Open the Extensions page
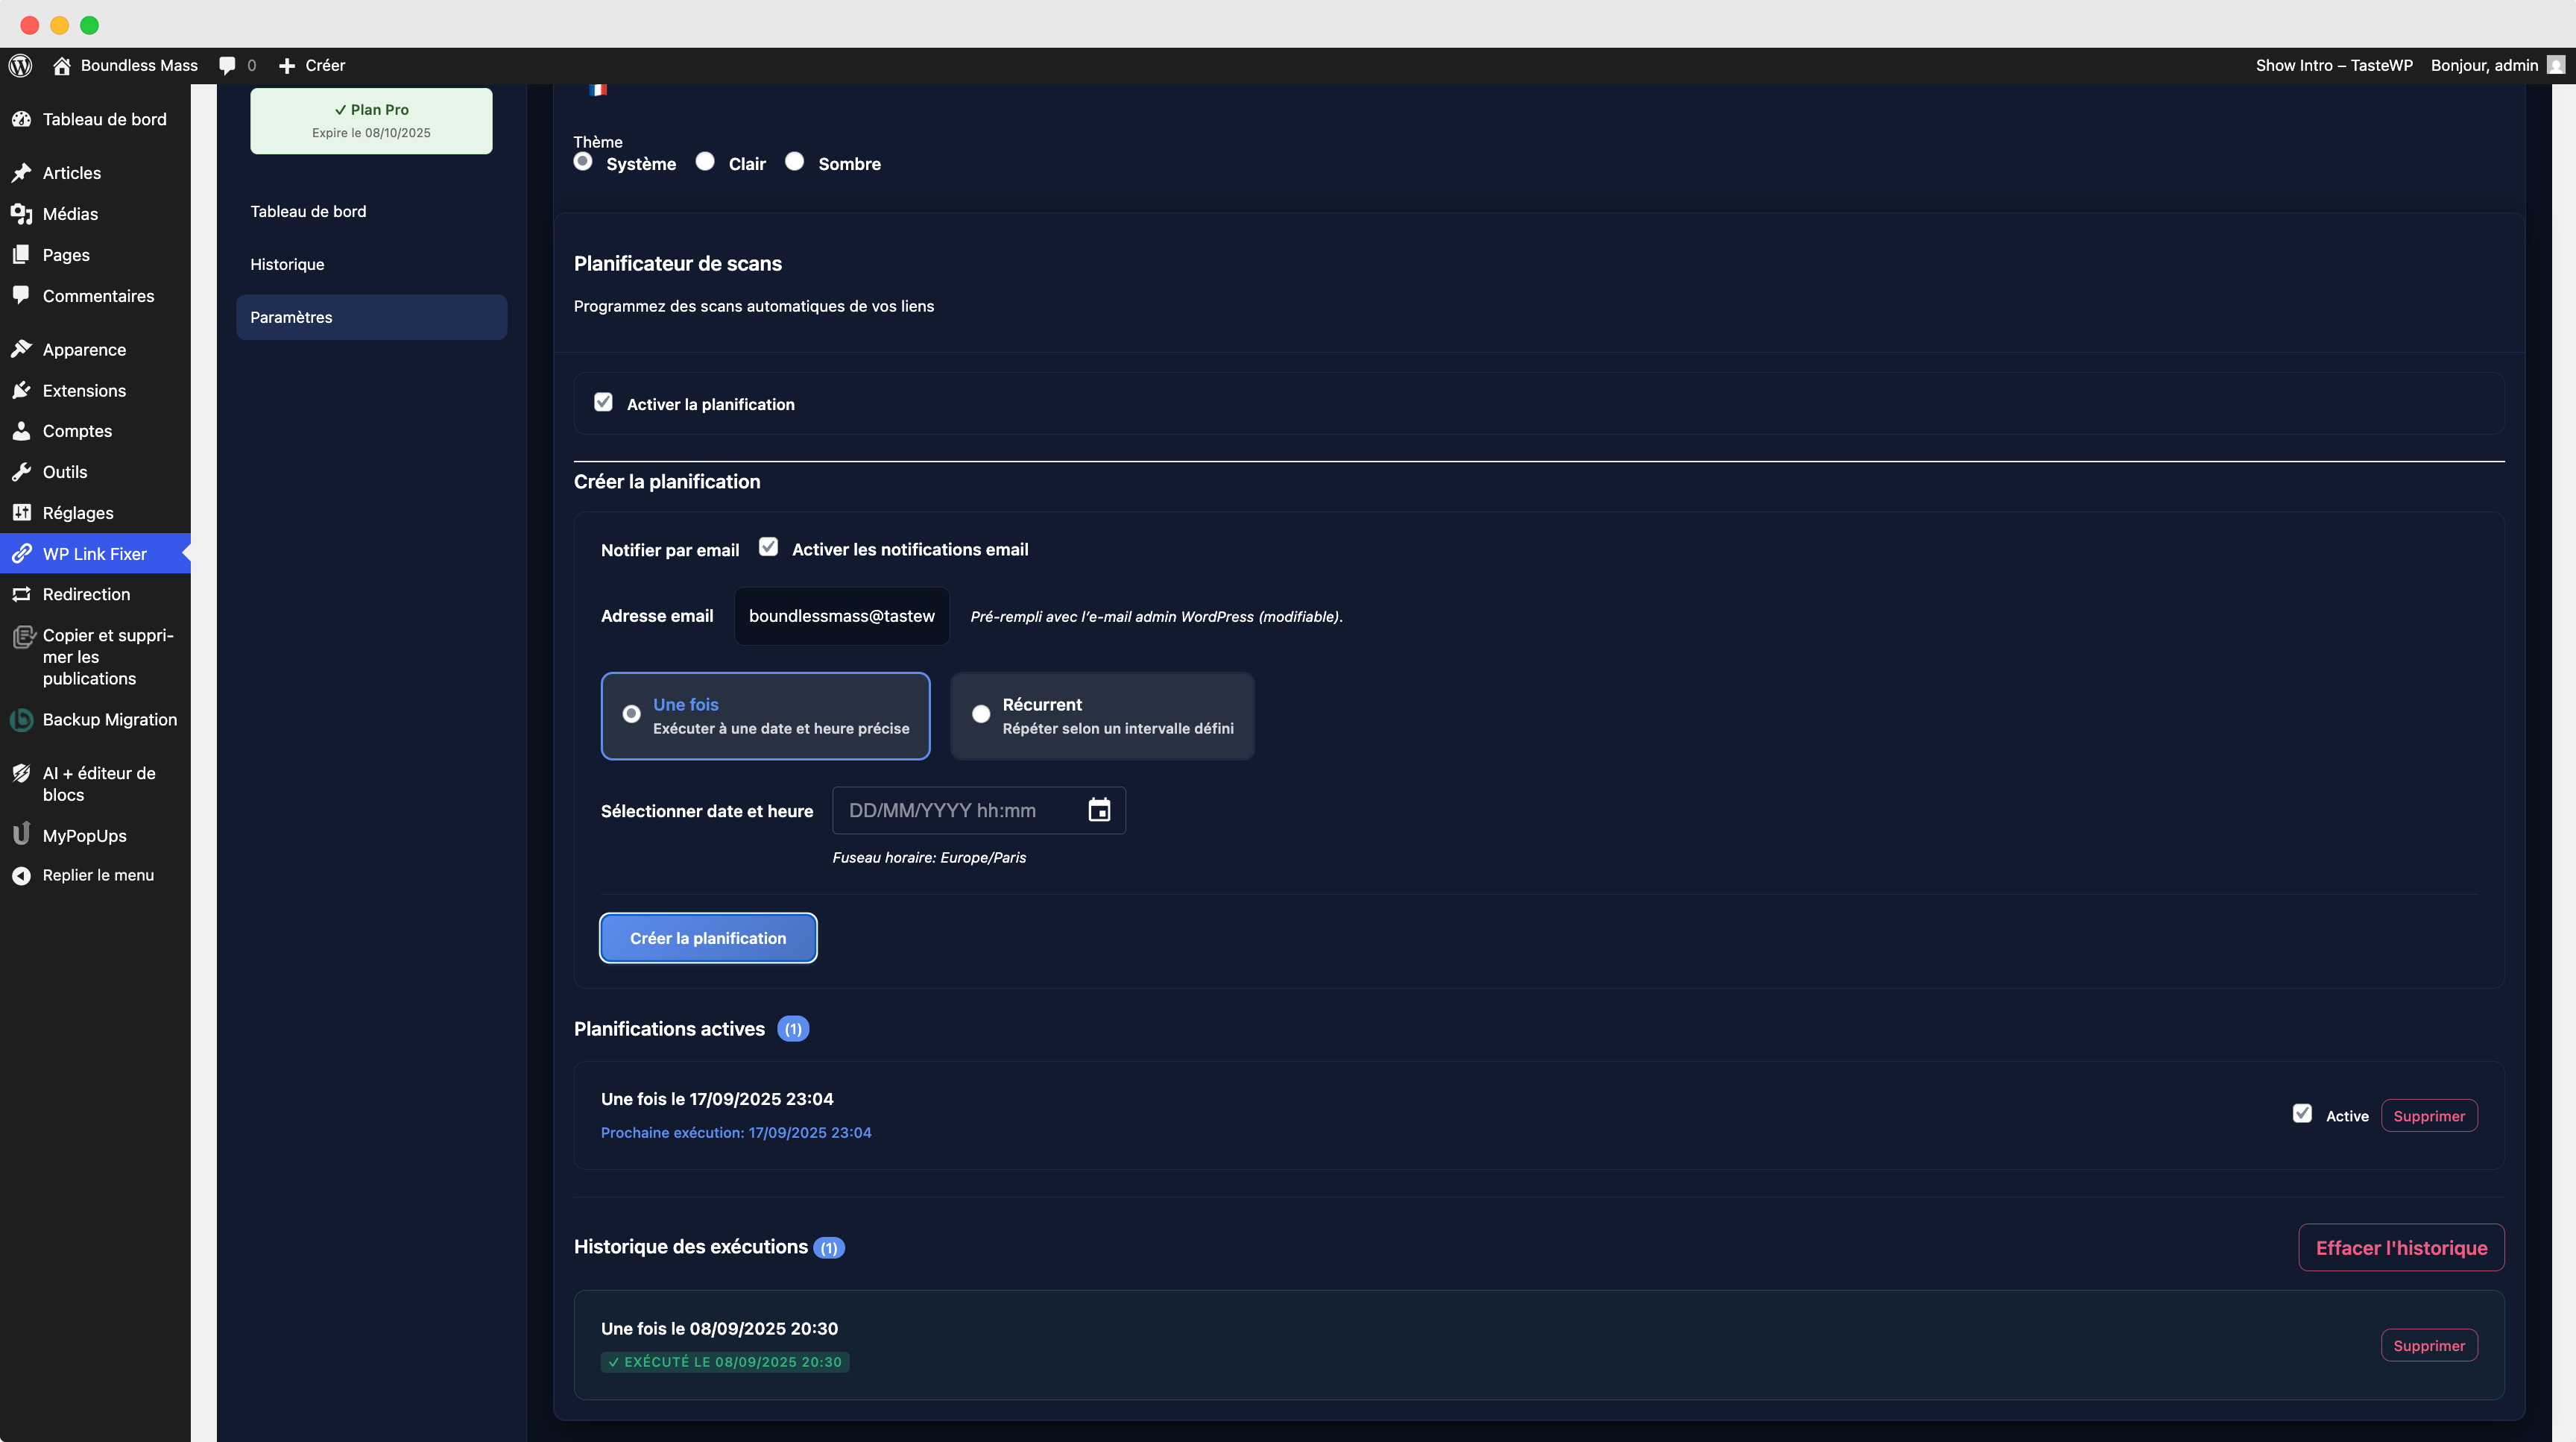 [x=84, y=390]
